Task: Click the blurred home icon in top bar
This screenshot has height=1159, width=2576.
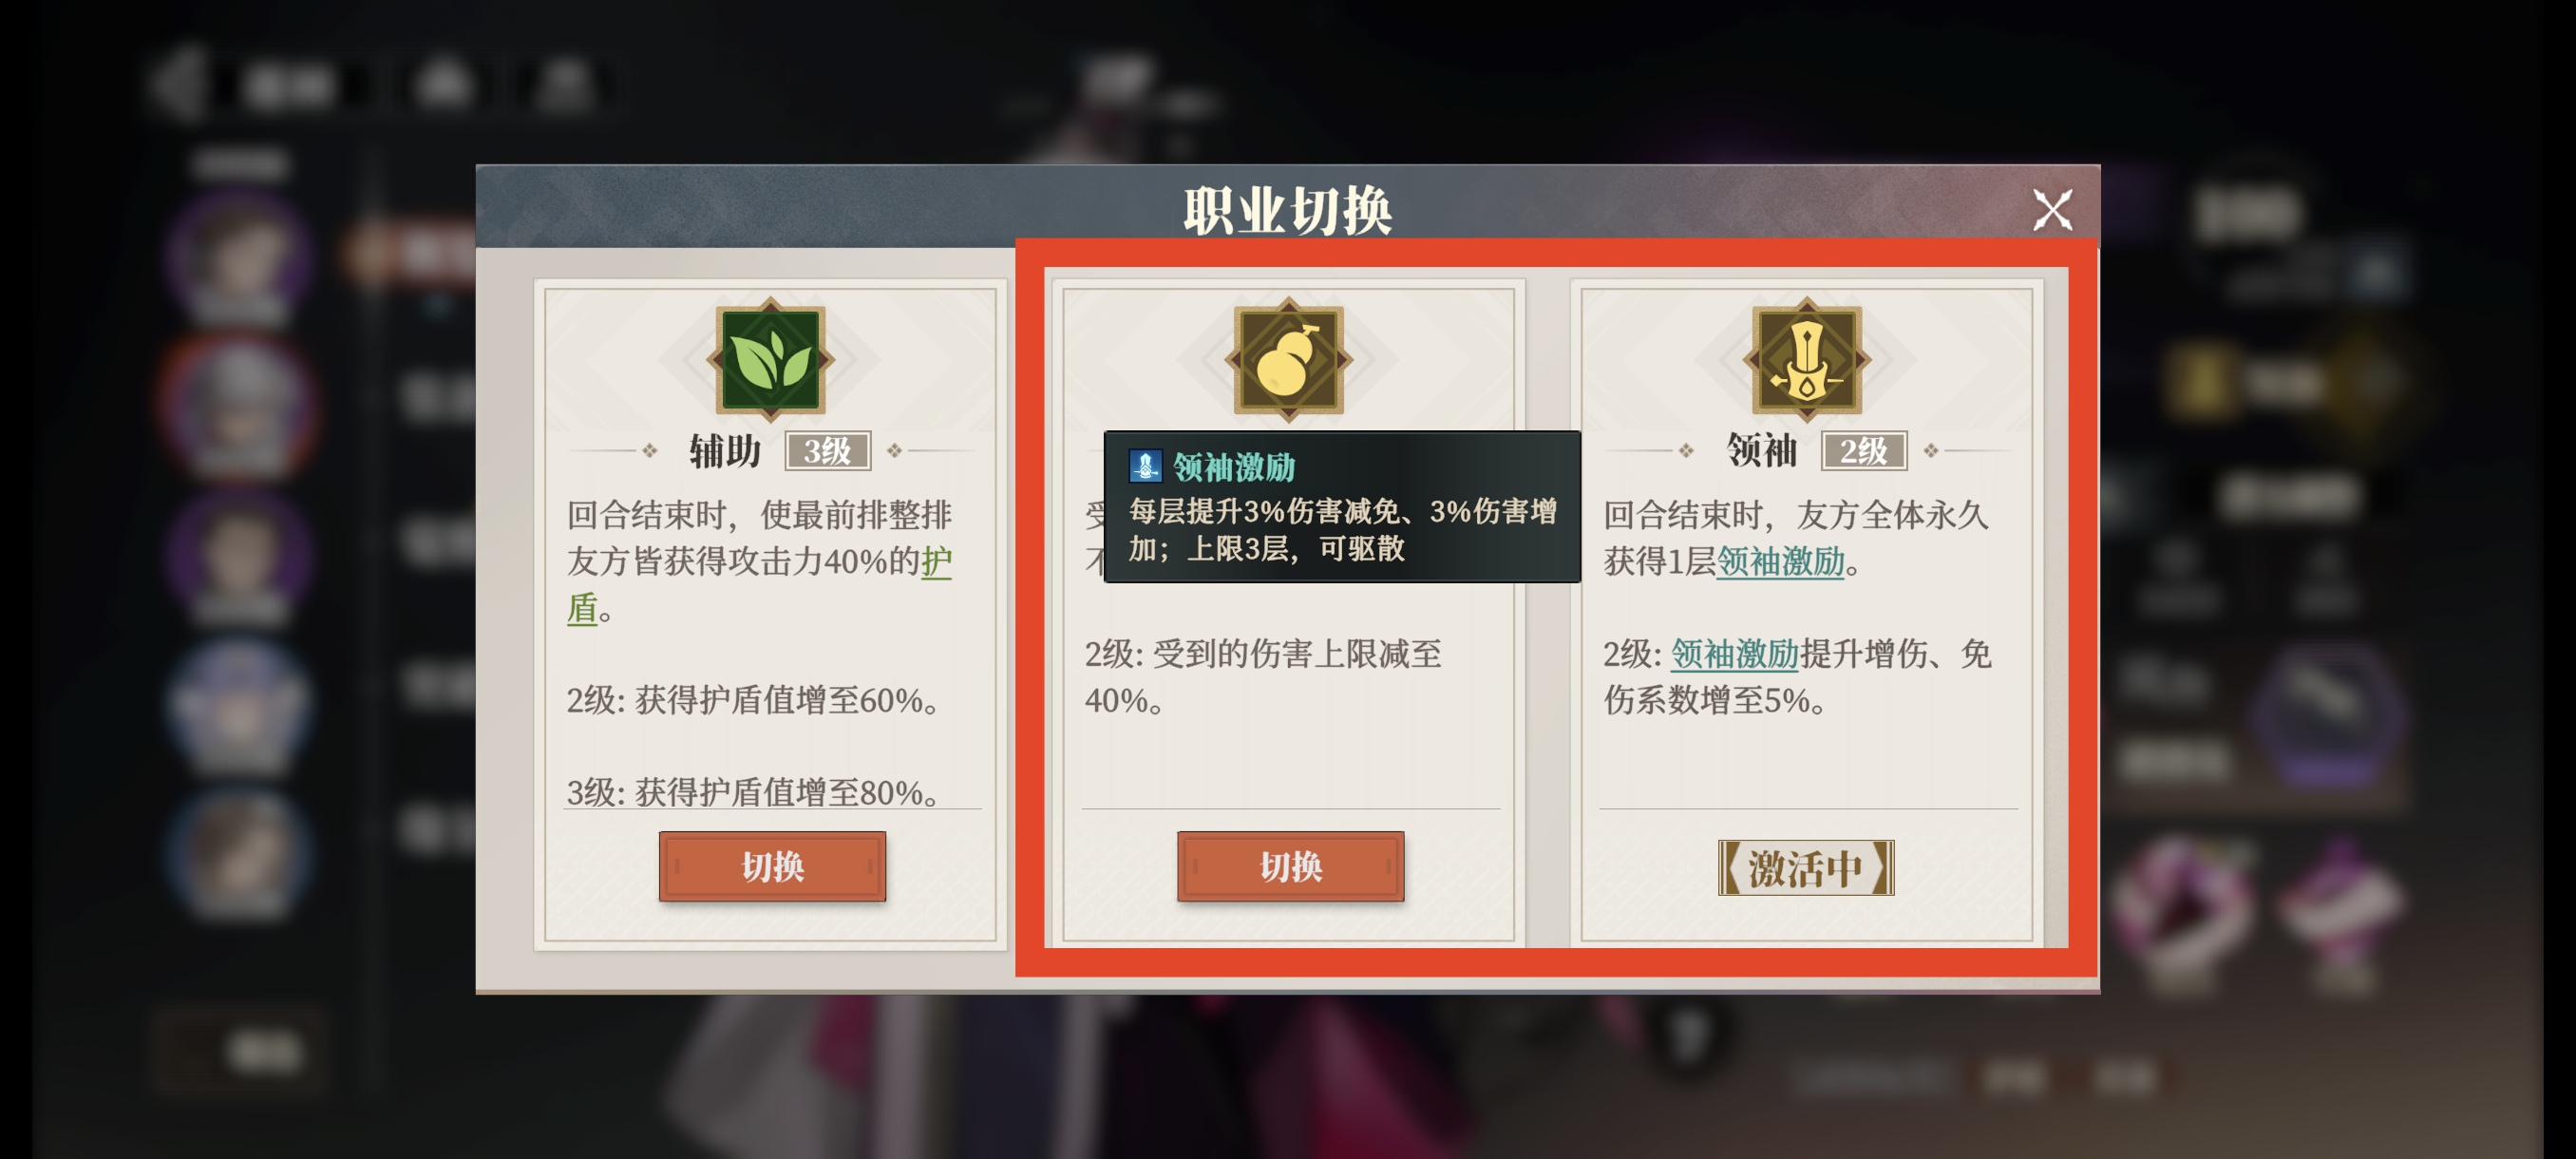Action: (443, 84)
